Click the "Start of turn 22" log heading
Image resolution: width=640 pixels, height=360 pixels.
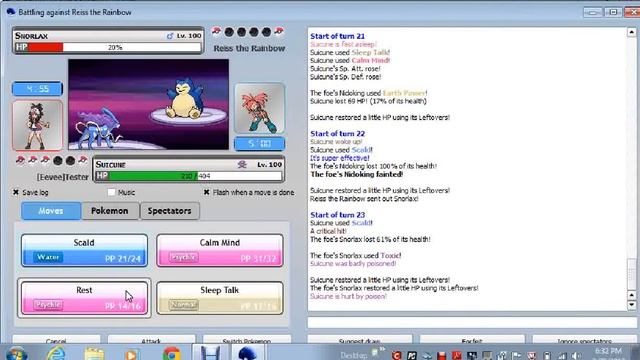pos(338,133)
